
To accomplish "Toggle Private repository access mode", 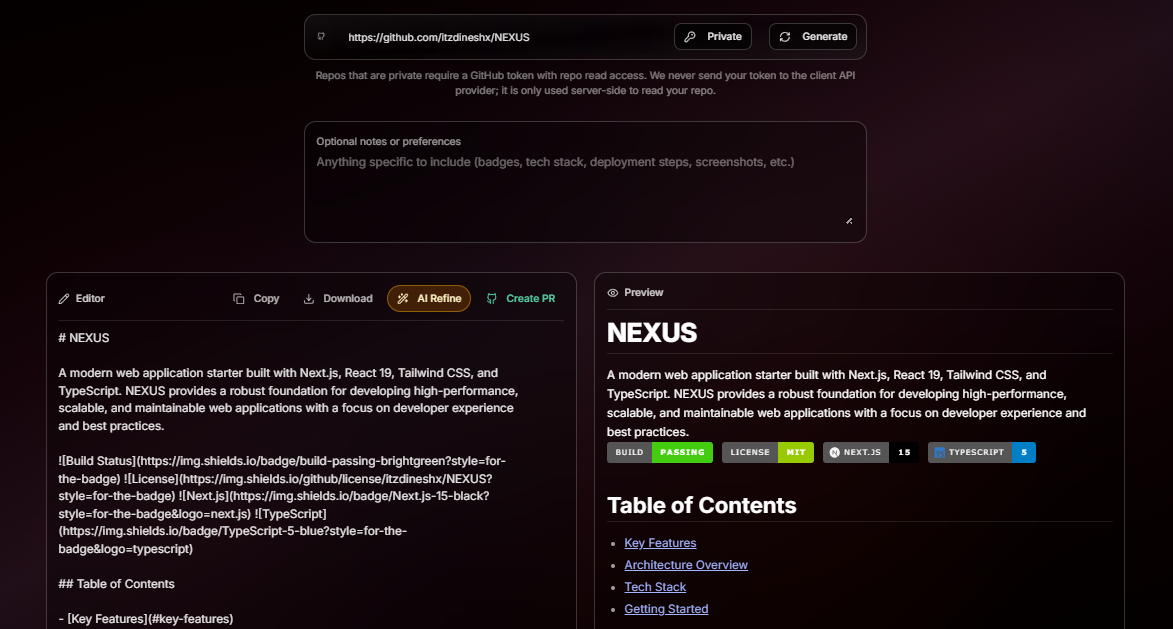I will click(713, 36).
